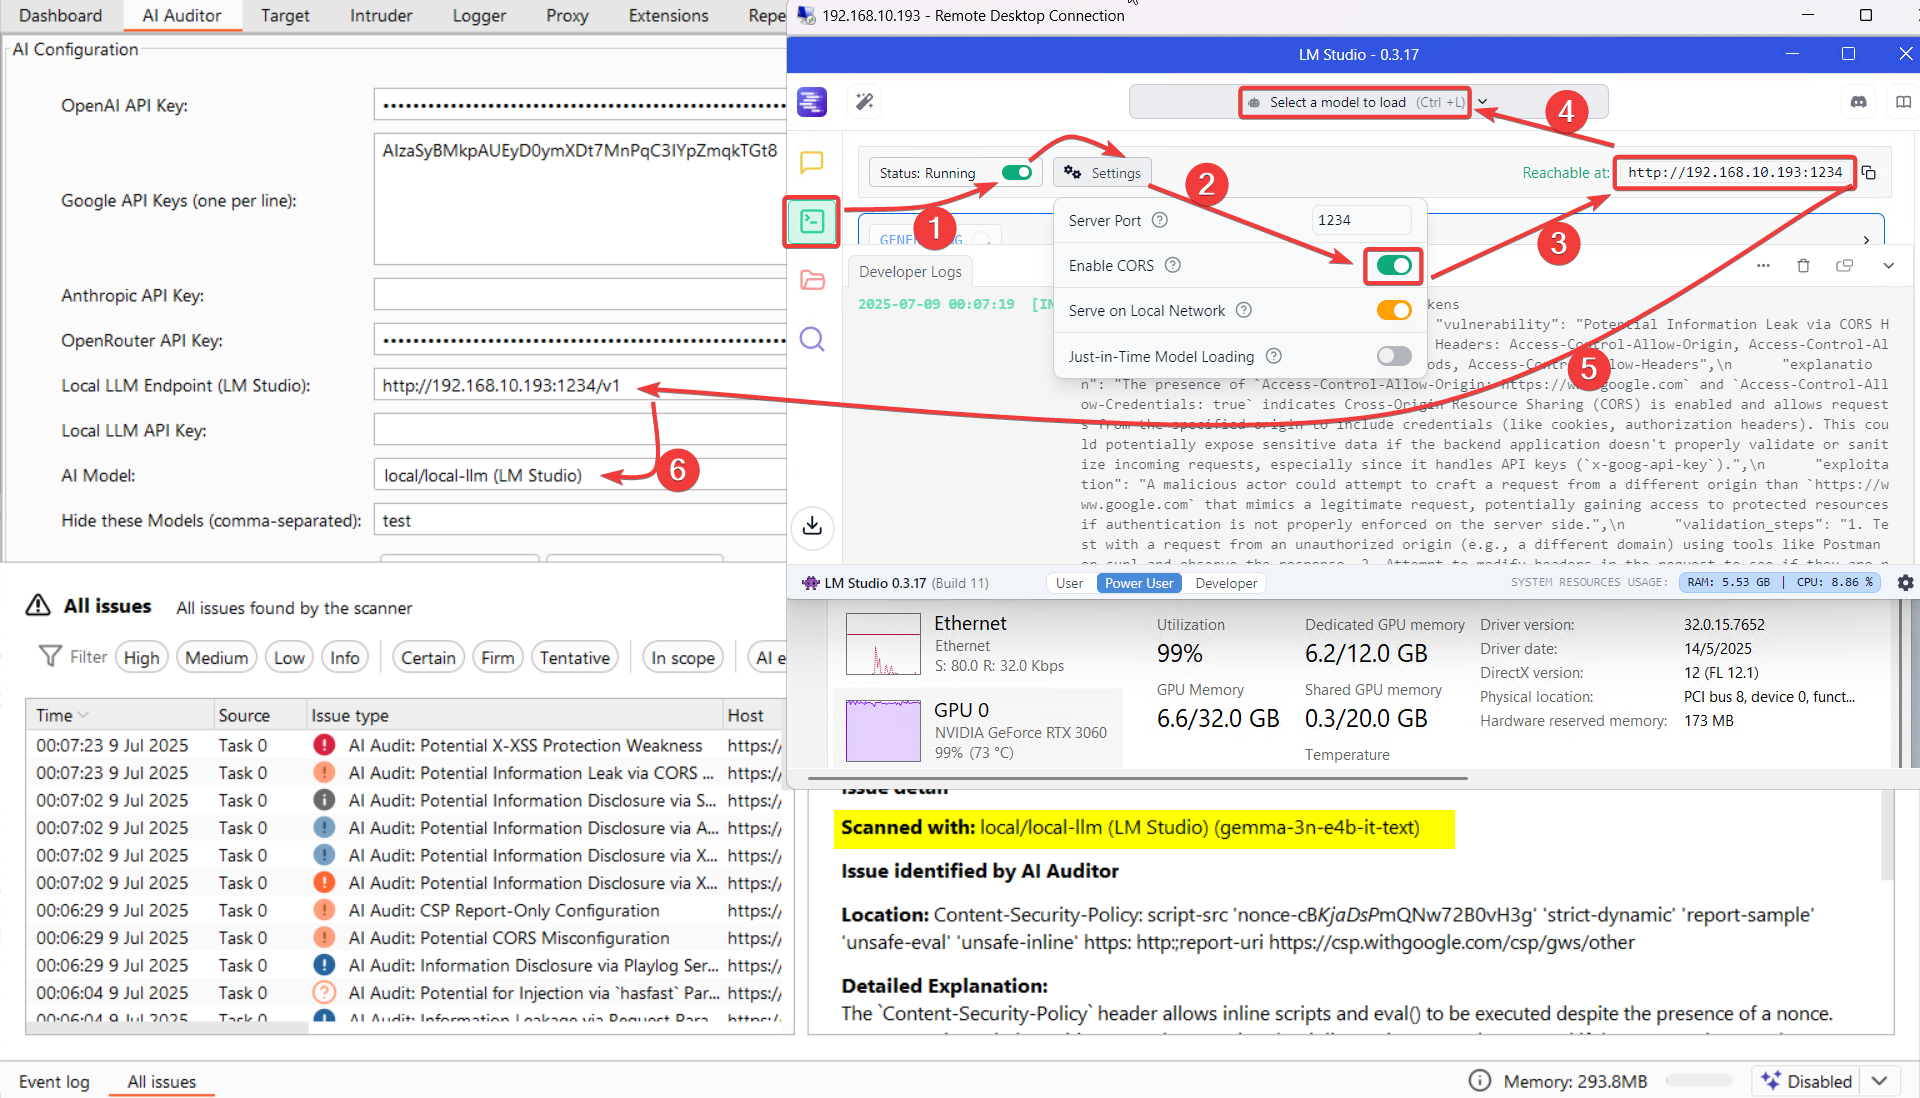1920x1098 pixels.
Task: Open the Developer server icon in LM Studio sidebar
Action: [812, 221]
